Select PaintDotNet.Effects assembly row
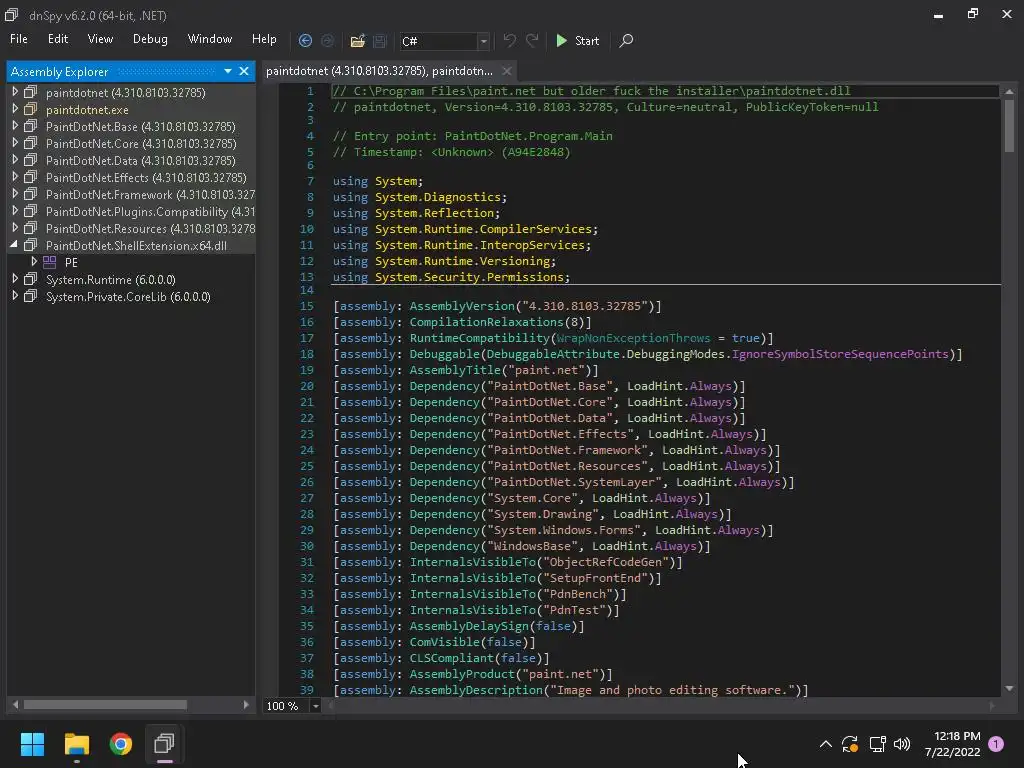Viewport: 1024px width, 768px height. pyautogui.click(x=146, y=178)
